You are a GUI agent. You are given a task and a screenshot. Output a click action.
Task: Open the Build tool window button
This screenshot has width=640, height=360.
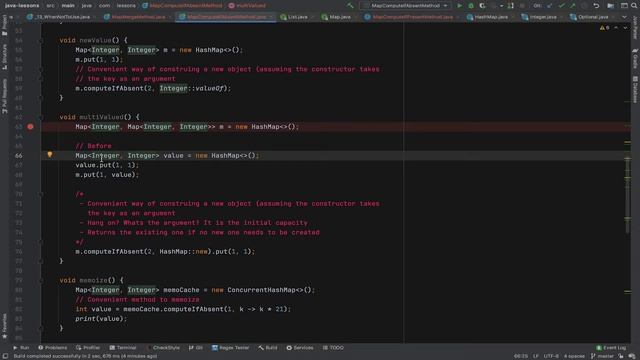click(x=268, y=348)
